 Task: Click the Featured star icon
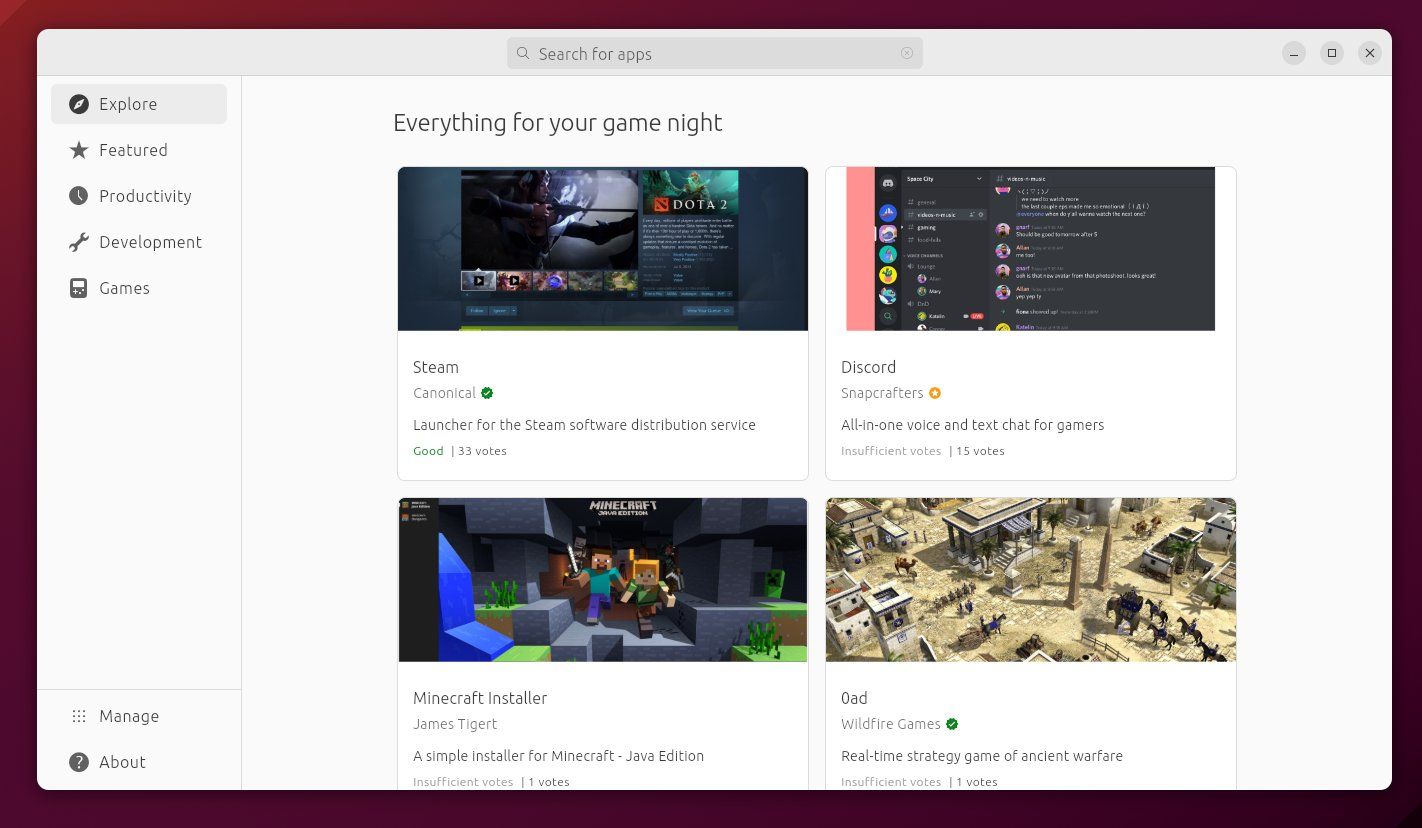point(78,150)
